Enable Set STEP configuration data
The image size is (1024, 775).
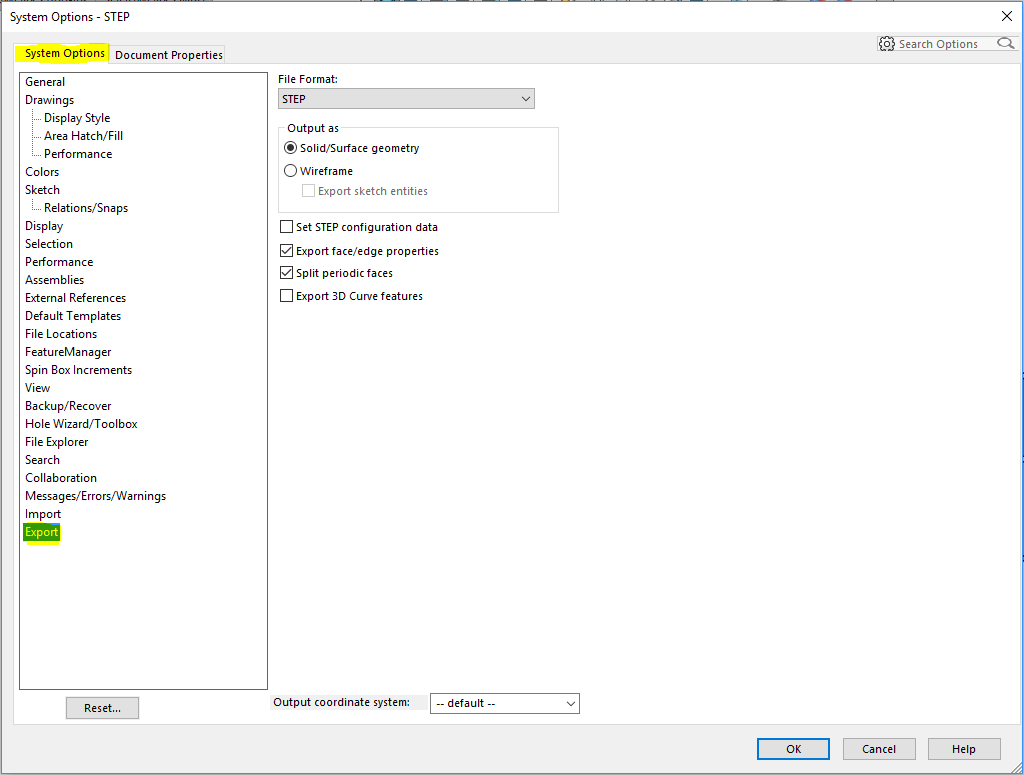(286, 227)
